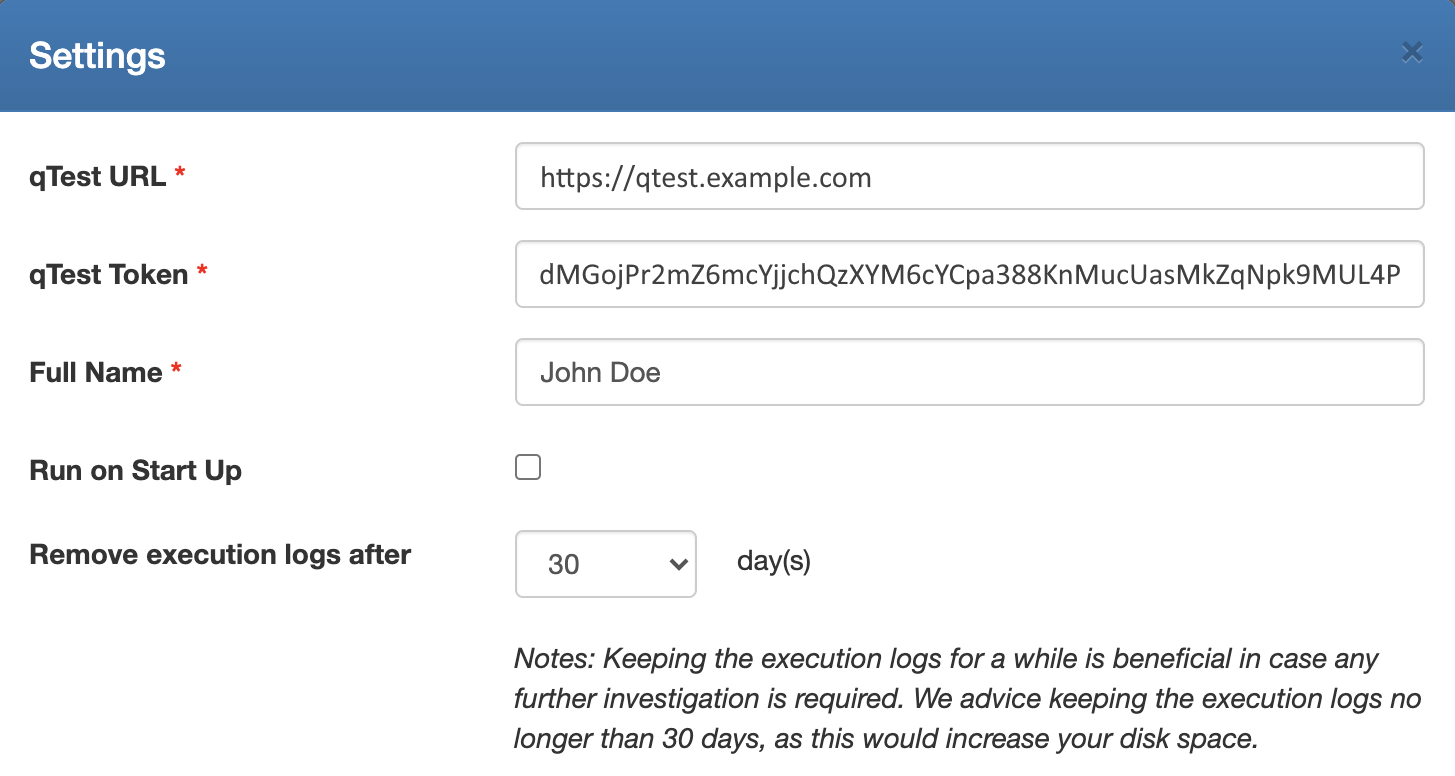1455x776 pixels.
Task: Click the Remove execution logs after label
Action: point(220,554)
